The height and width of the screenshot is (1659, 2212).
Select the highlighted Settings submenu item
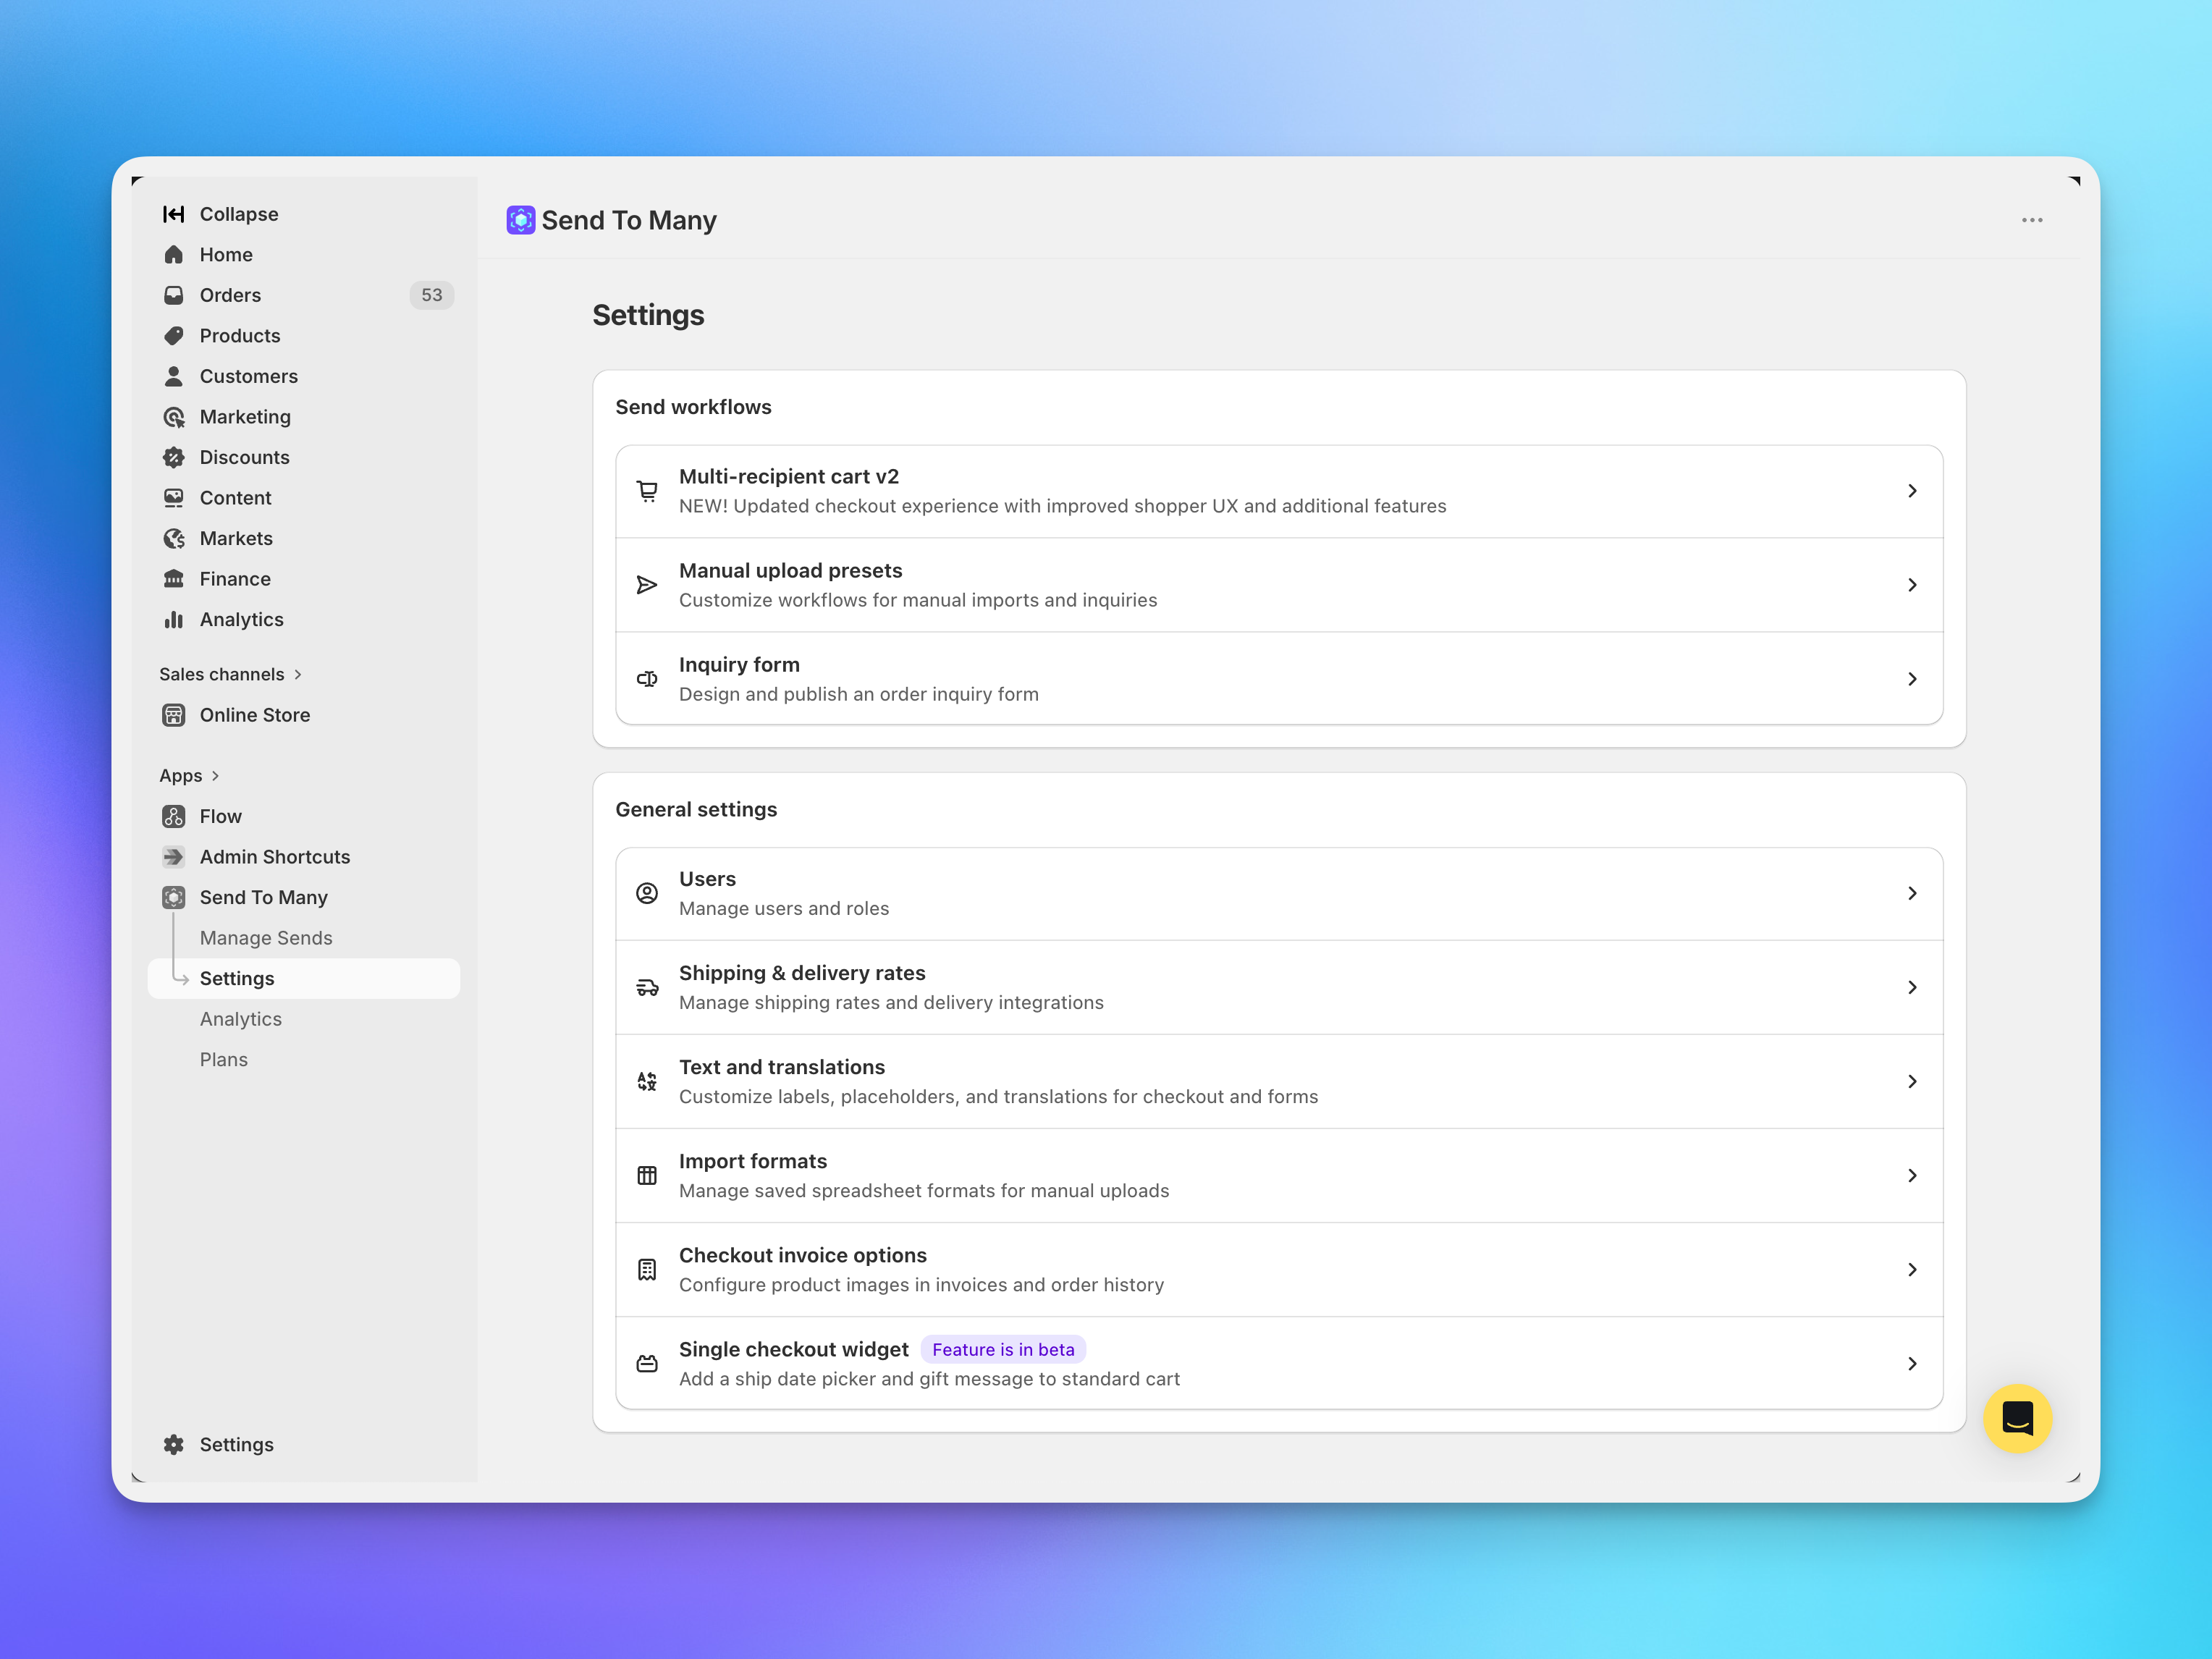coord(303,978)
